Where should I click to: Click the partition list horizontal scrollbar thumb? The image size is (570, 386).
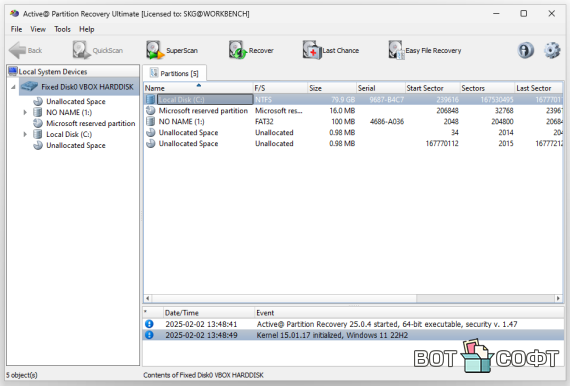point(284,298)
